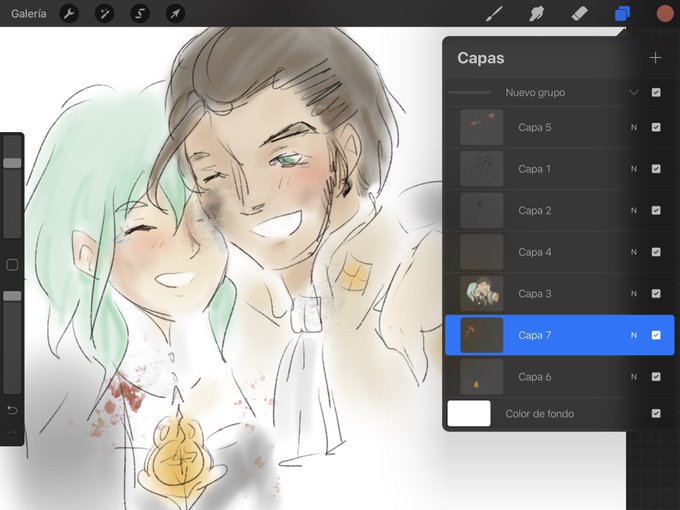Screen dimensions: 680x510
Task: Open the active color circle
Action: (x=665, y=14)
